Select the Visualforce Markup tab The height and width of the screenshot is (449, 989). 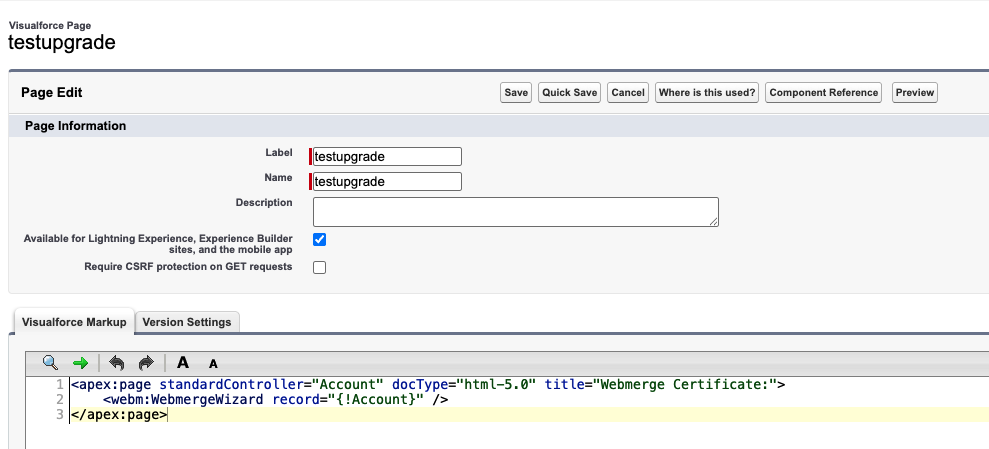(x=74, y=322)
